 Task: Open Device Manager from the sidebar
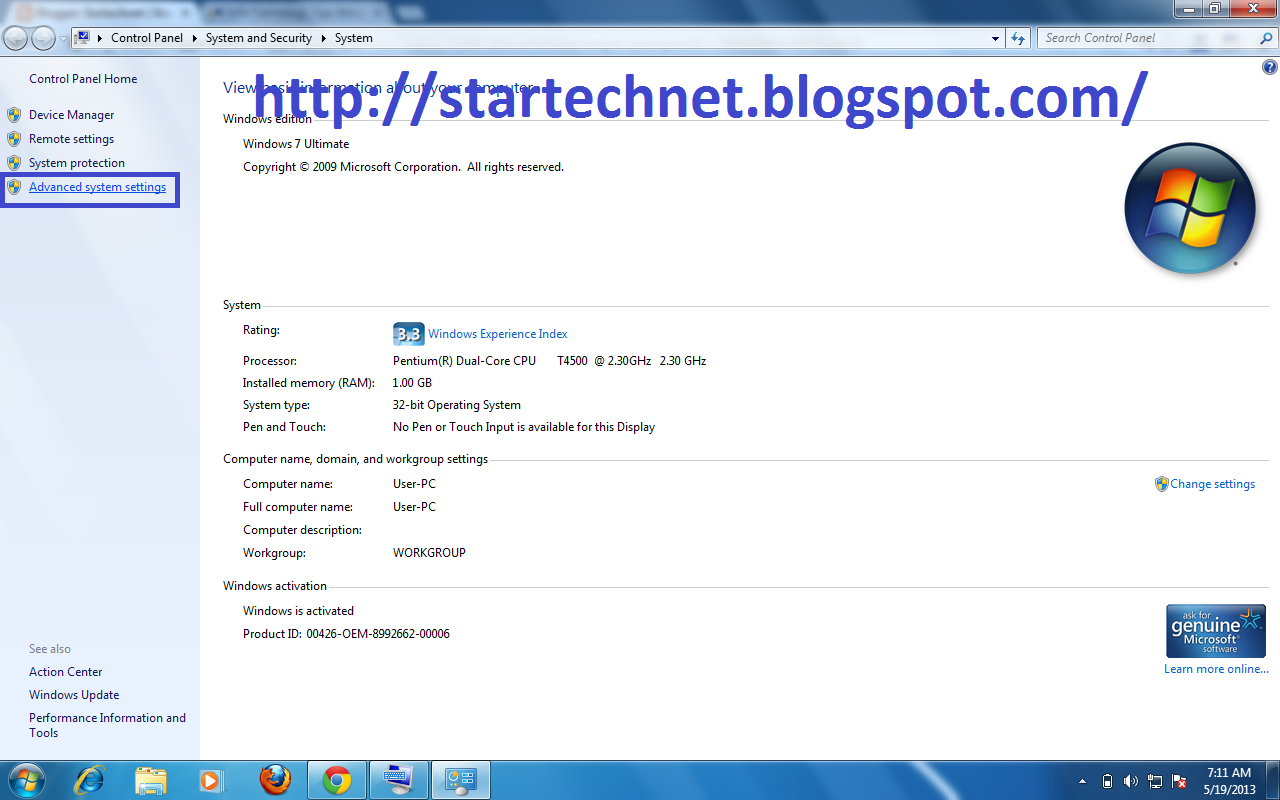(71, 115)
